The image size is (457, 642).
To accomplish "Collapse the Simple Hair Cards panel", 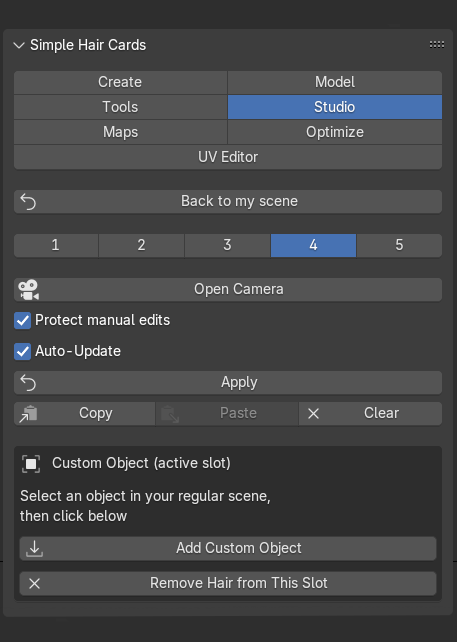I will [x=19, y=45].
